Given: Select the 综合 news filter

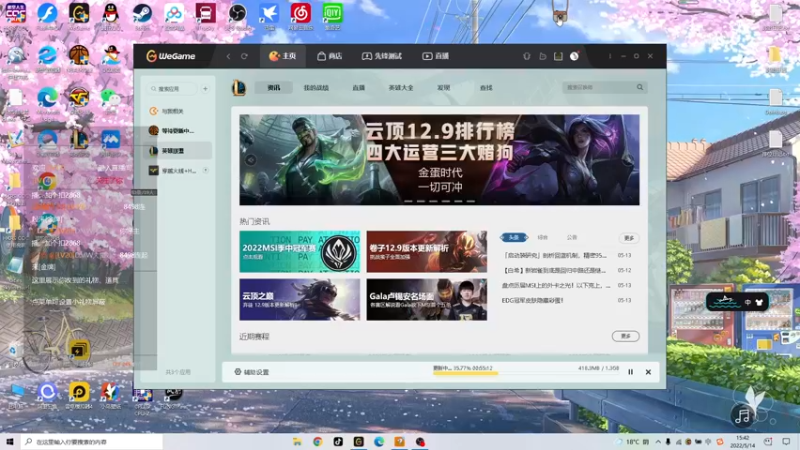Looking at the screenshot, I should click(543, 237).
